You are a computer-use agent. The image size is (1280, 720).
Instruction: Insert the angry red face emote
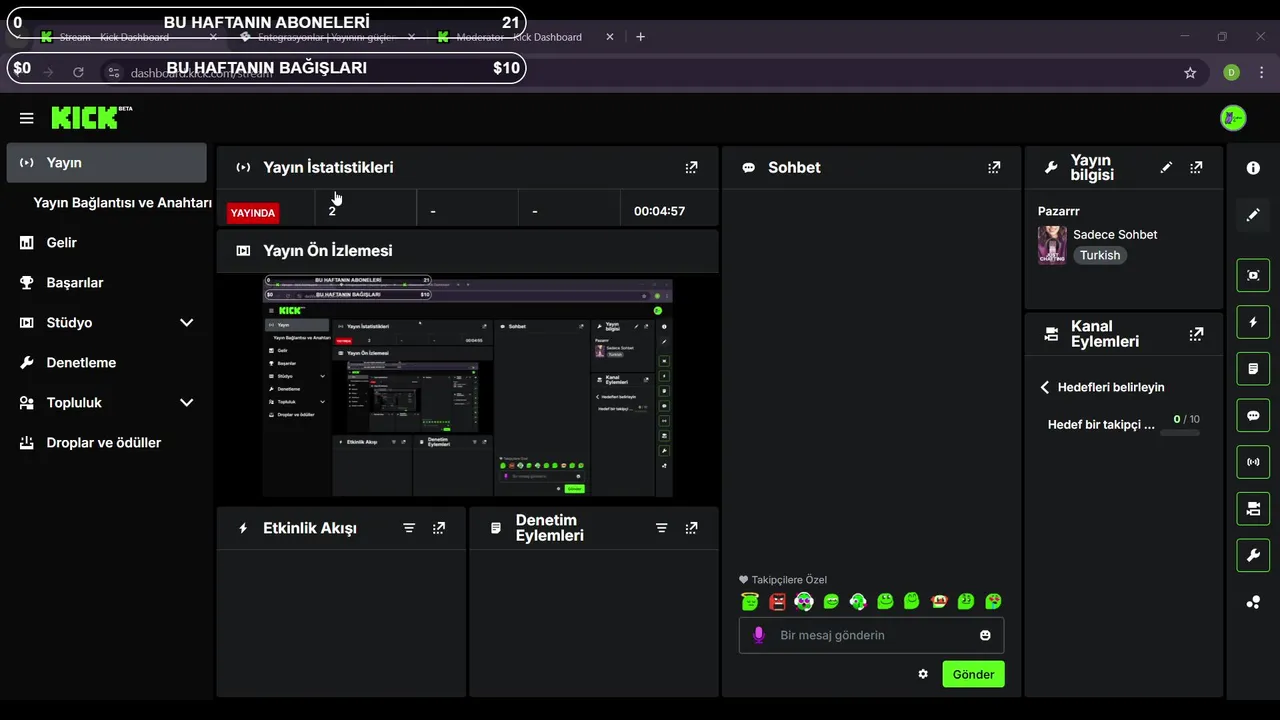[777, 601]
